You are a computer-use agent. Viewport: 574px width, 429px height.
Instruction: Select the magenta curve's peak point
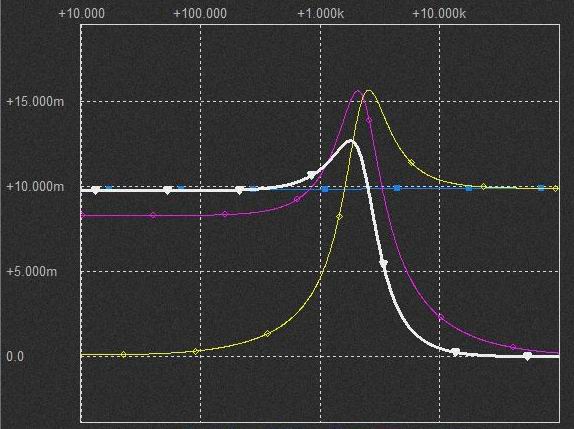(358, 91)
